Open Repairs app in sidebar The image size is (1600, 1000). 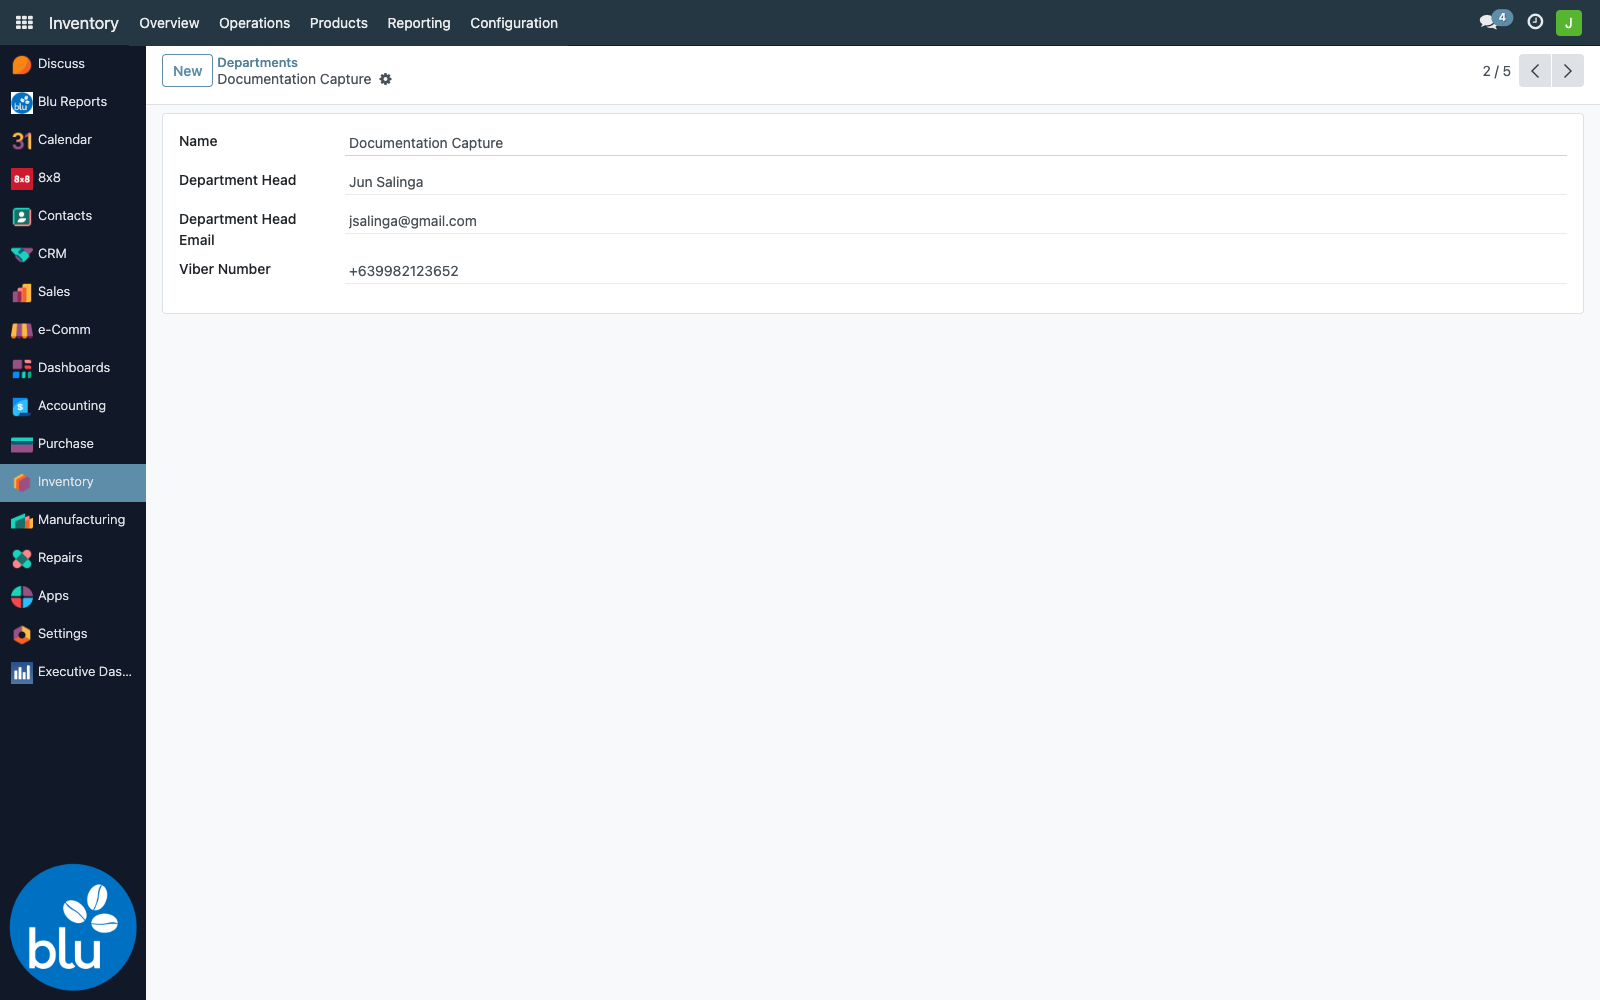point(73,558)
